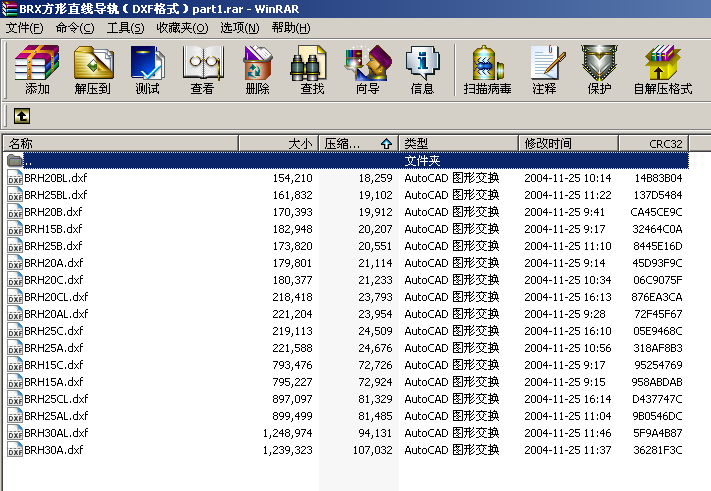Select the DXF icon of BRH25B.dxf
The width and height of the screenshot is (711, 491).
(15, 246)
